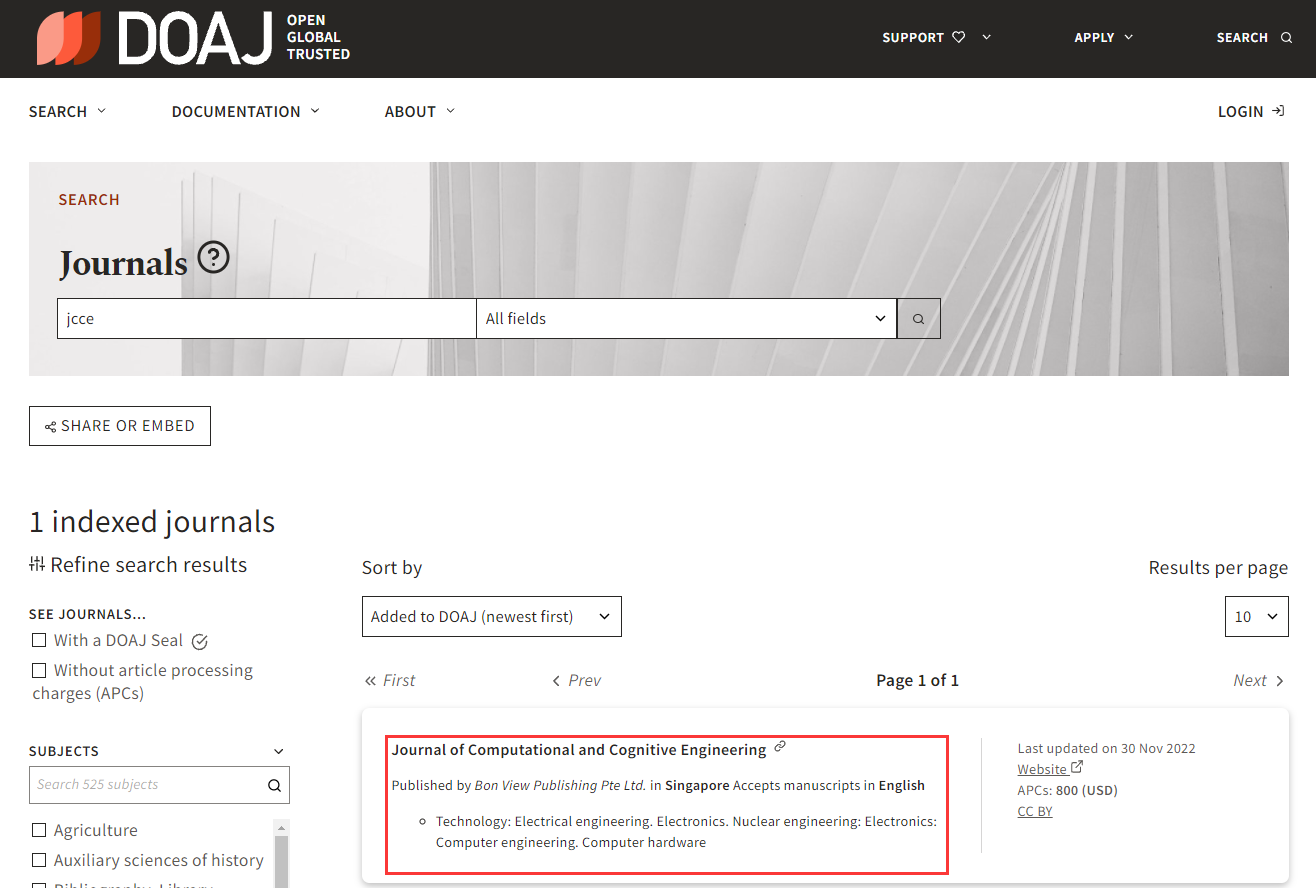This screenshot has width=1316, height=888.
Task: Open the Search navigation menu
Action: pos(67,111)
